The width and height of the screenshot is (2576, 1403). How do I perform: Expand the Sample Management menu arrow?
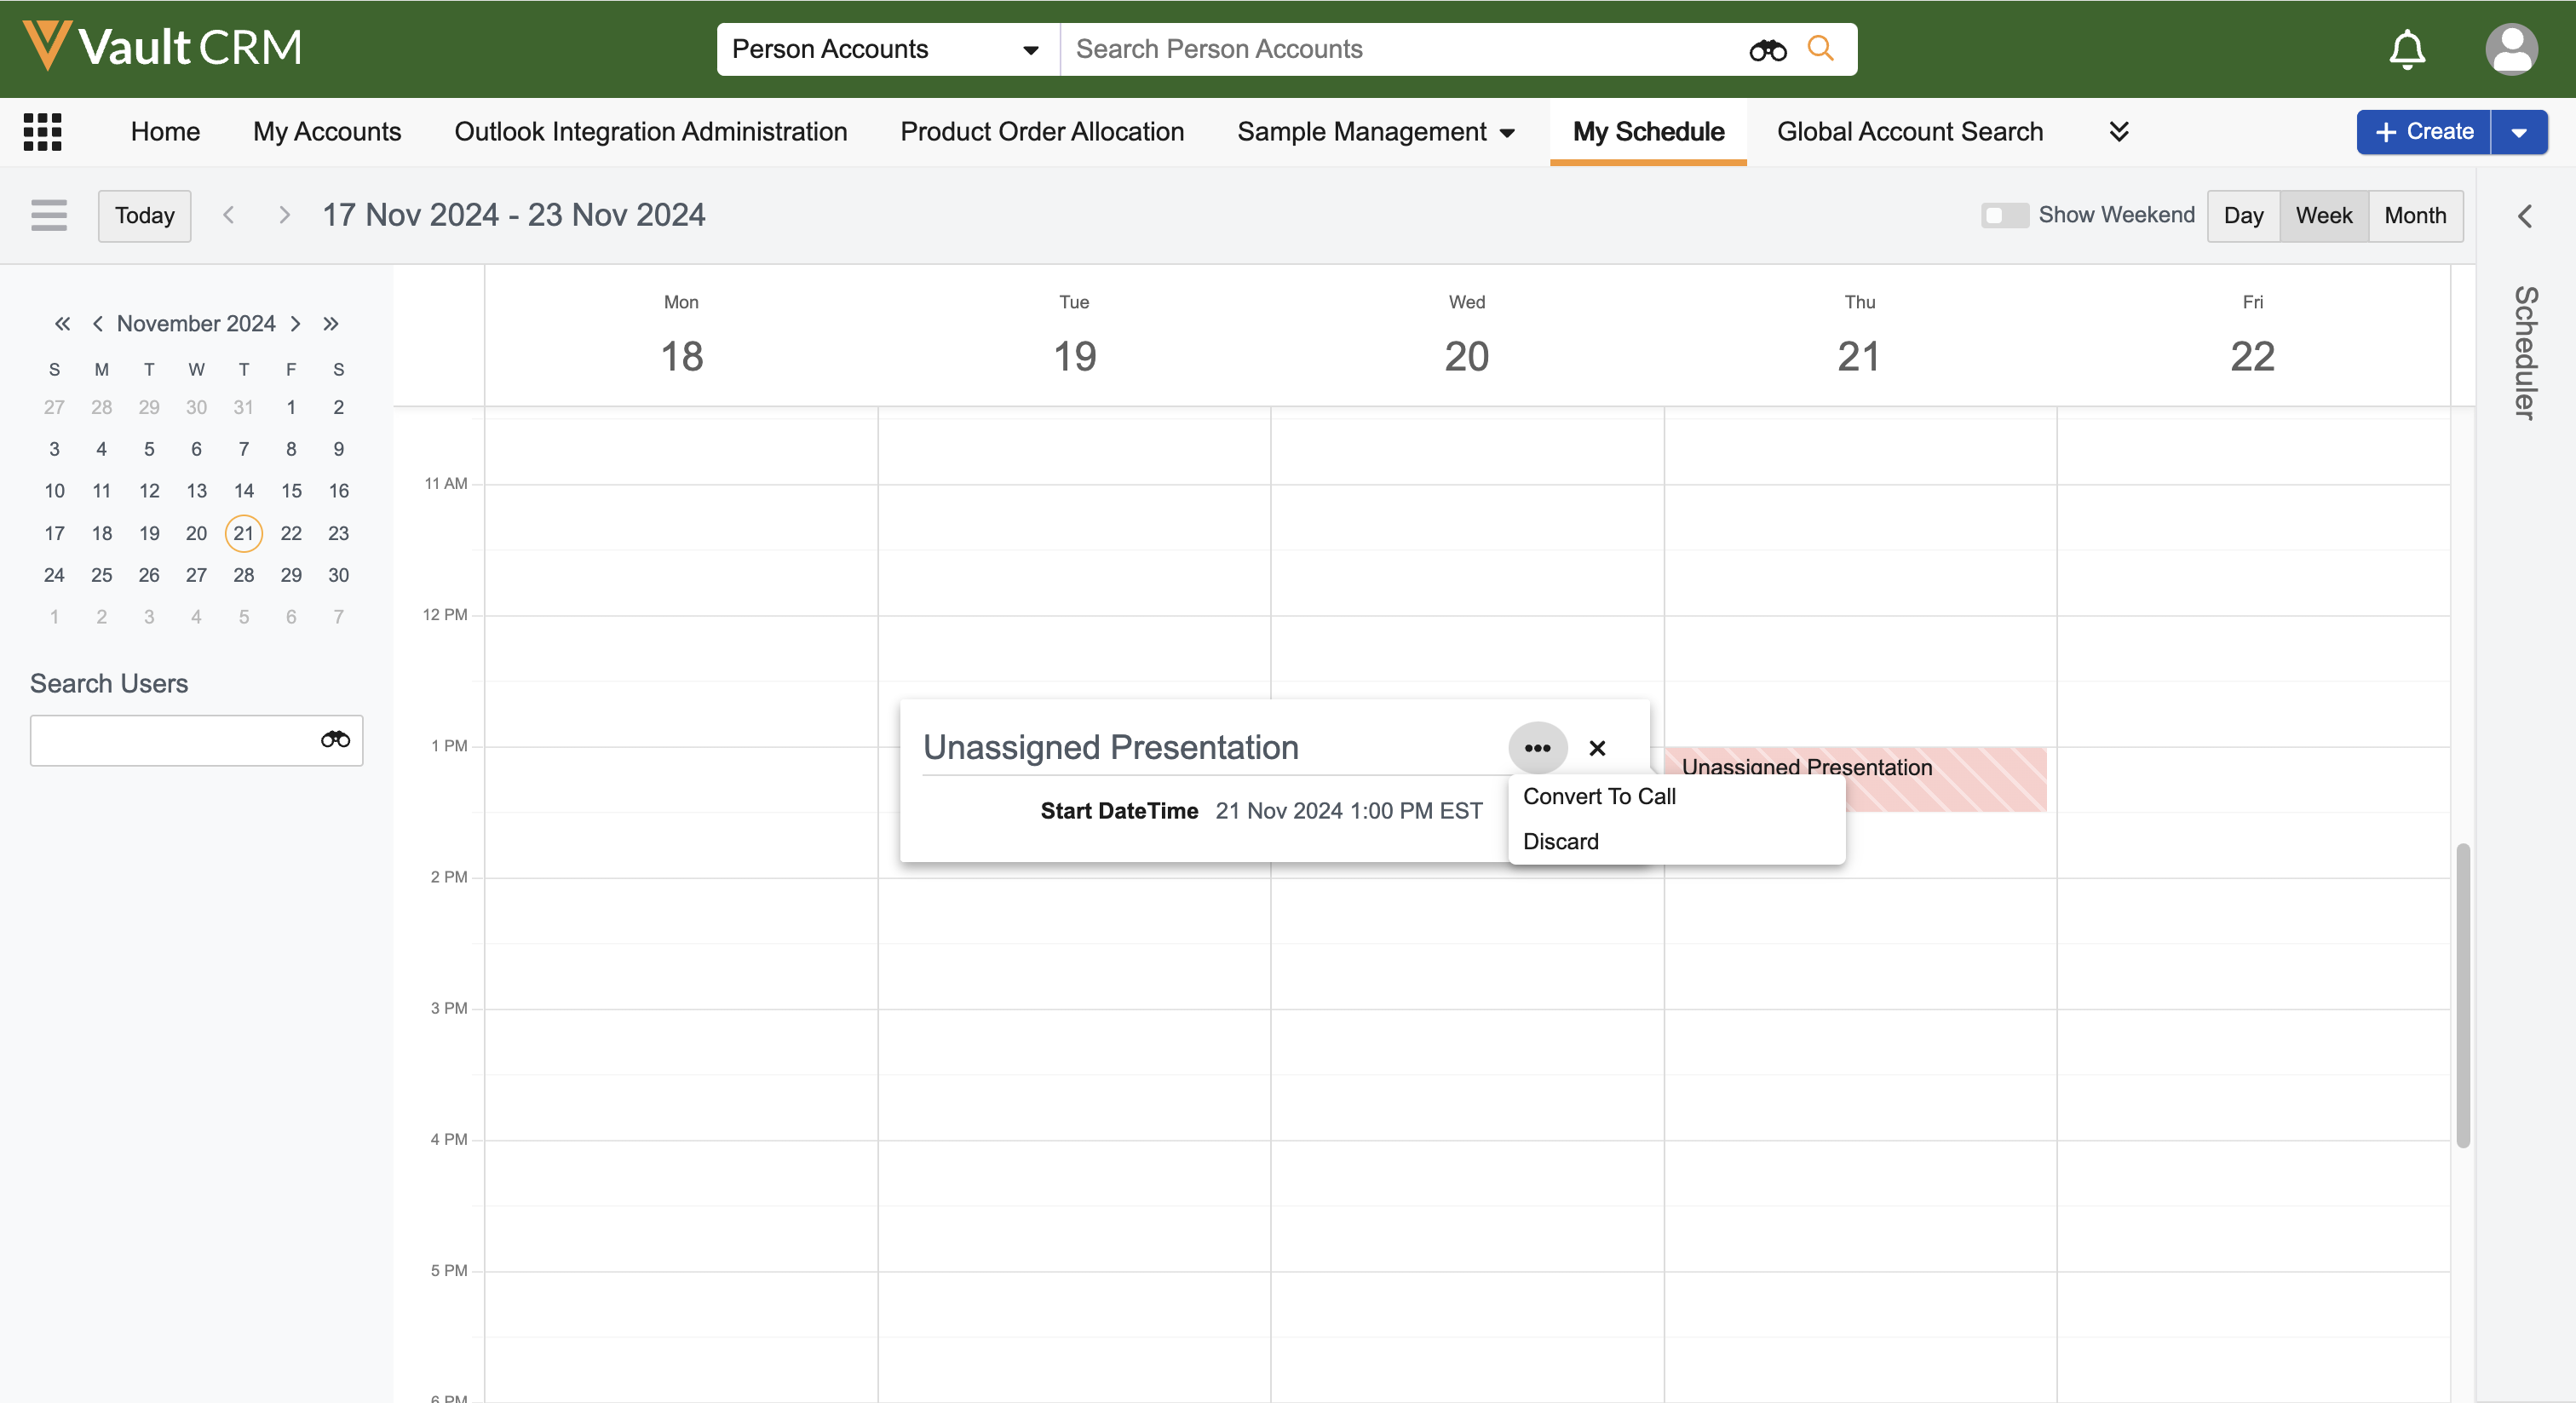tap(1508, 132)
